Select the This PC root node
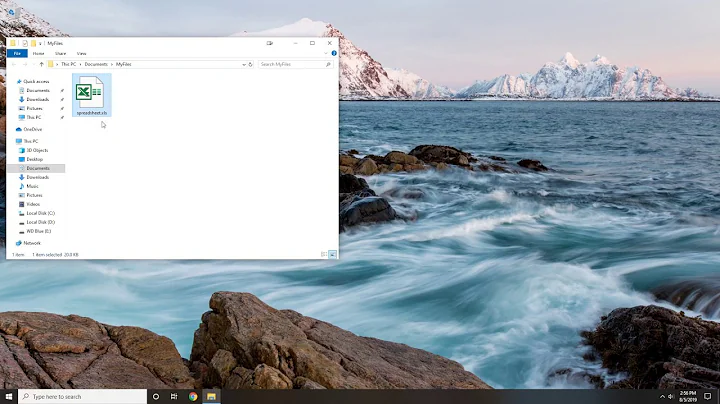Viewport: 720px width, 404px height. pos(31,141)
